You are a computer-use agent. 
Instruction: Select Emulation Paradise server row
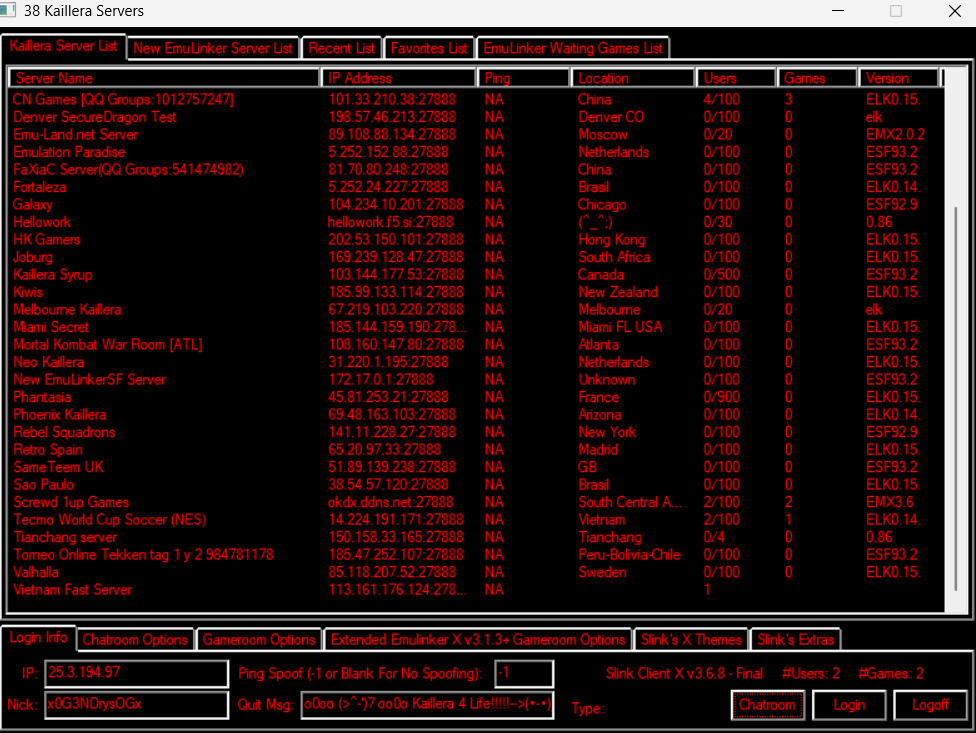click(476, 152)
